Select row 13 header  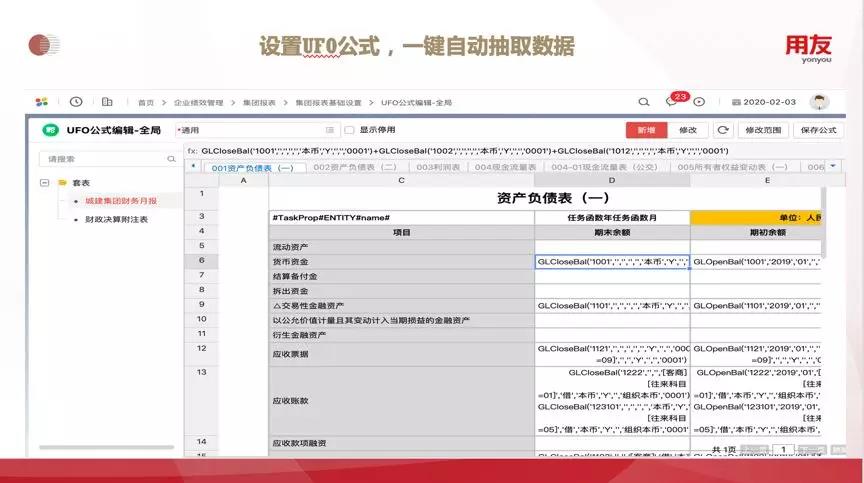pos(202,400)
